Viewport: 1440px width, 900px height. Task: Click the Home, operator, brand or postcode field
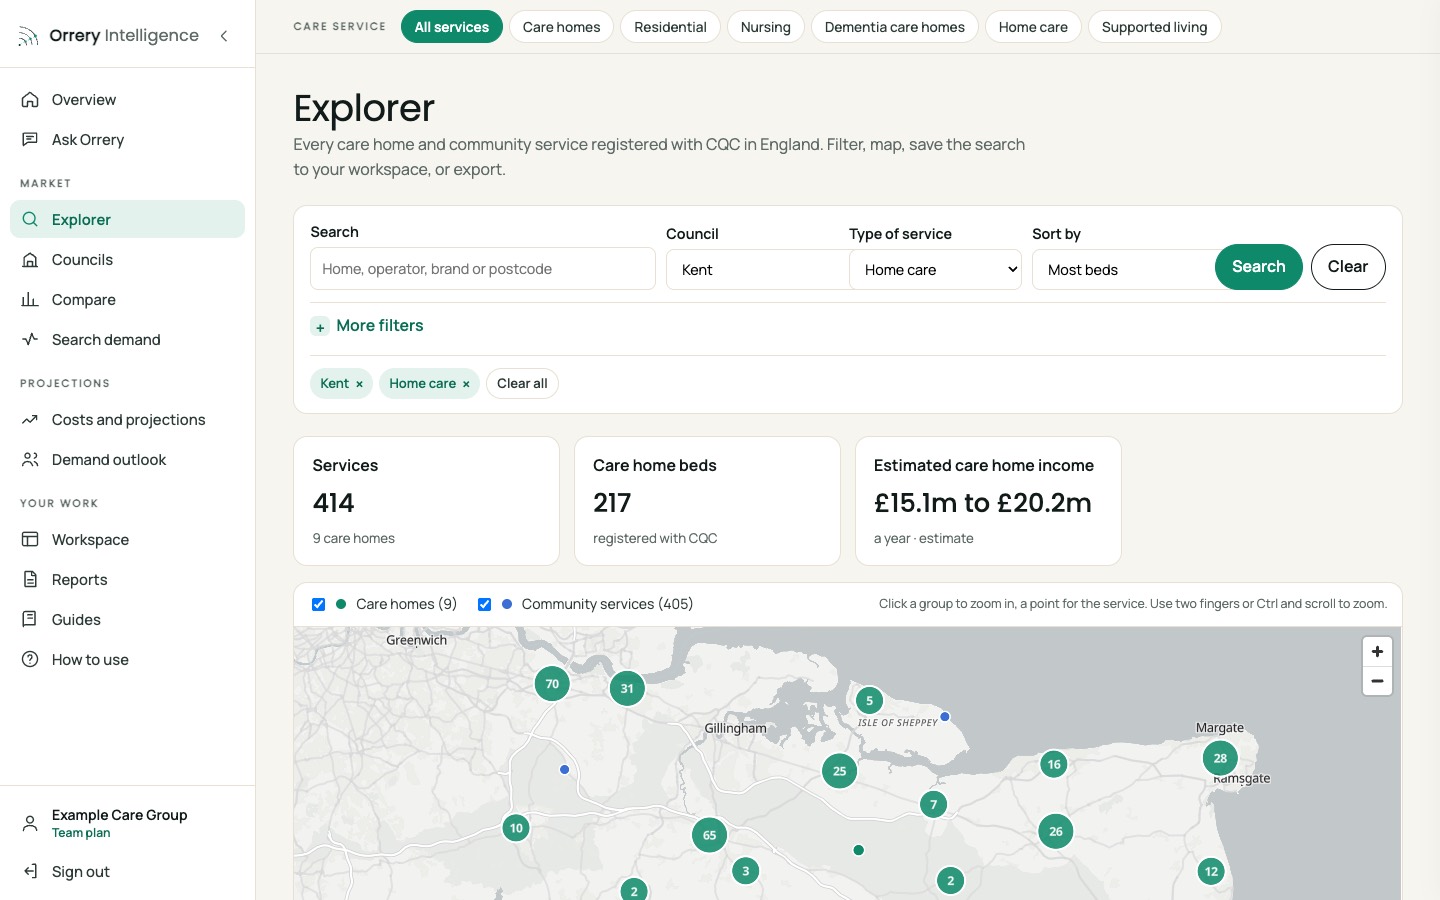[x=483, y=269]
